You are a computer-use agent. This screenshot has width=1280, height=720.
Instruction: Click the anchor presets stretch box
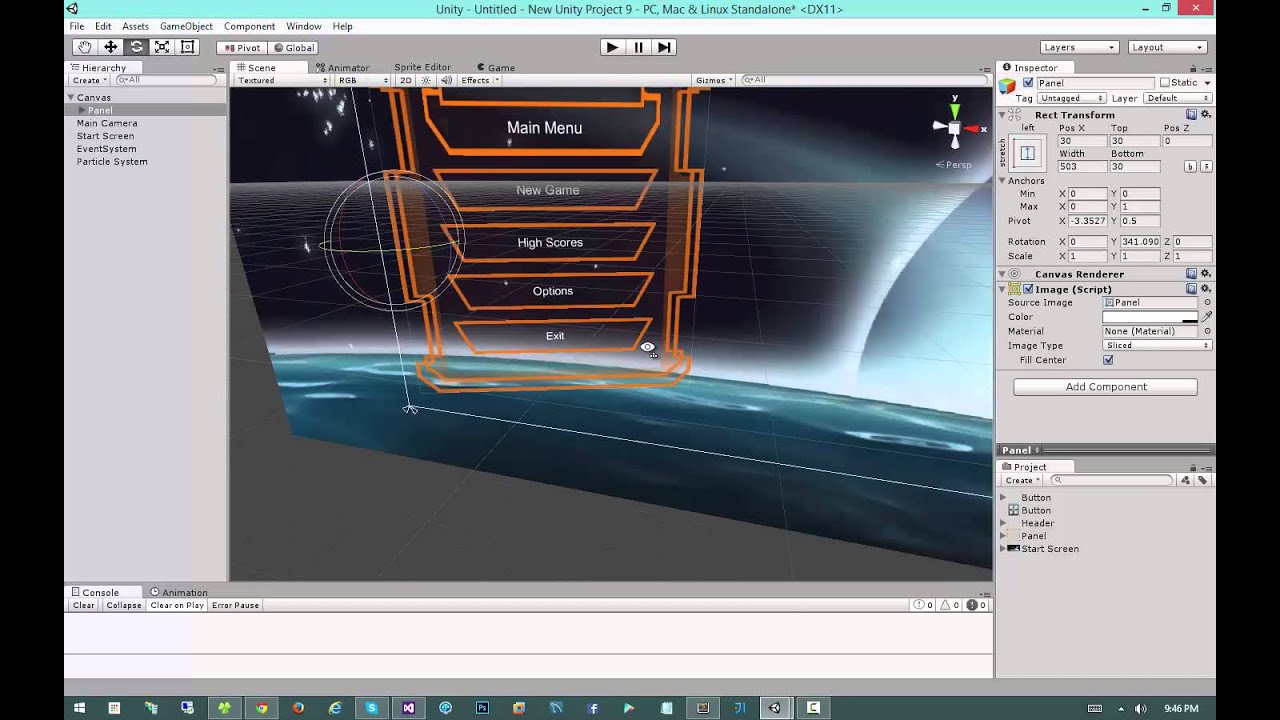(x=1027, y=153)
